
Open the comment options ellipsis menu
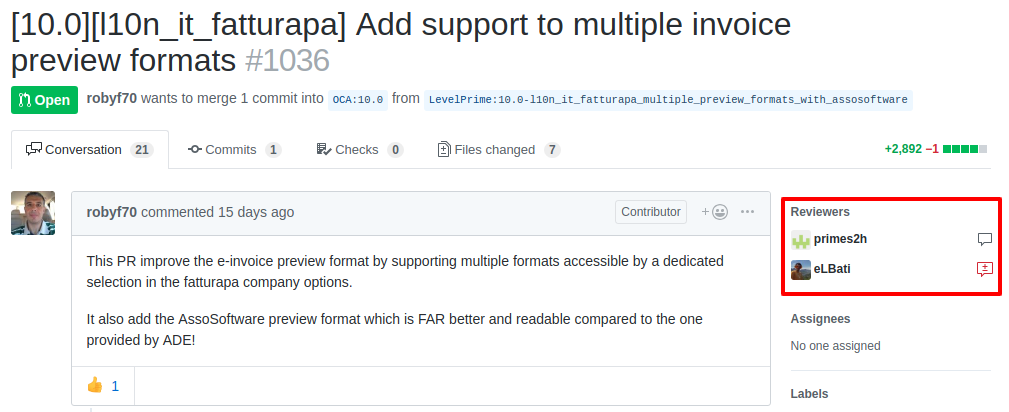pyautogui.click(x=748, y=212)
